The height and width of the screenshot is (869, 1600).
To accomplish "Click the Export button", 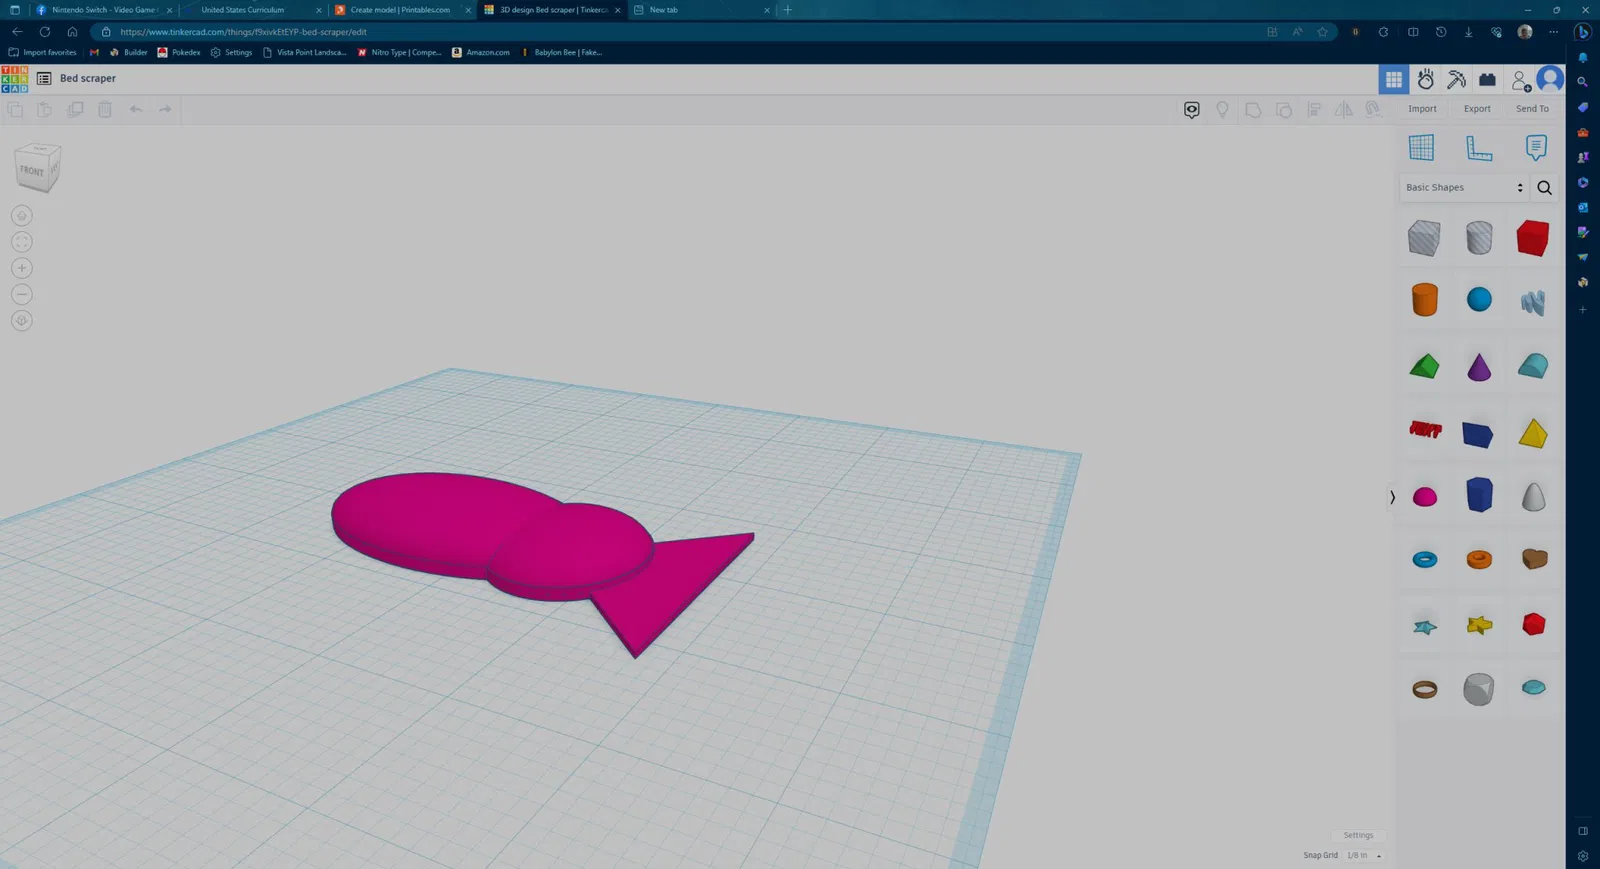I will (x=1477, y=109).
